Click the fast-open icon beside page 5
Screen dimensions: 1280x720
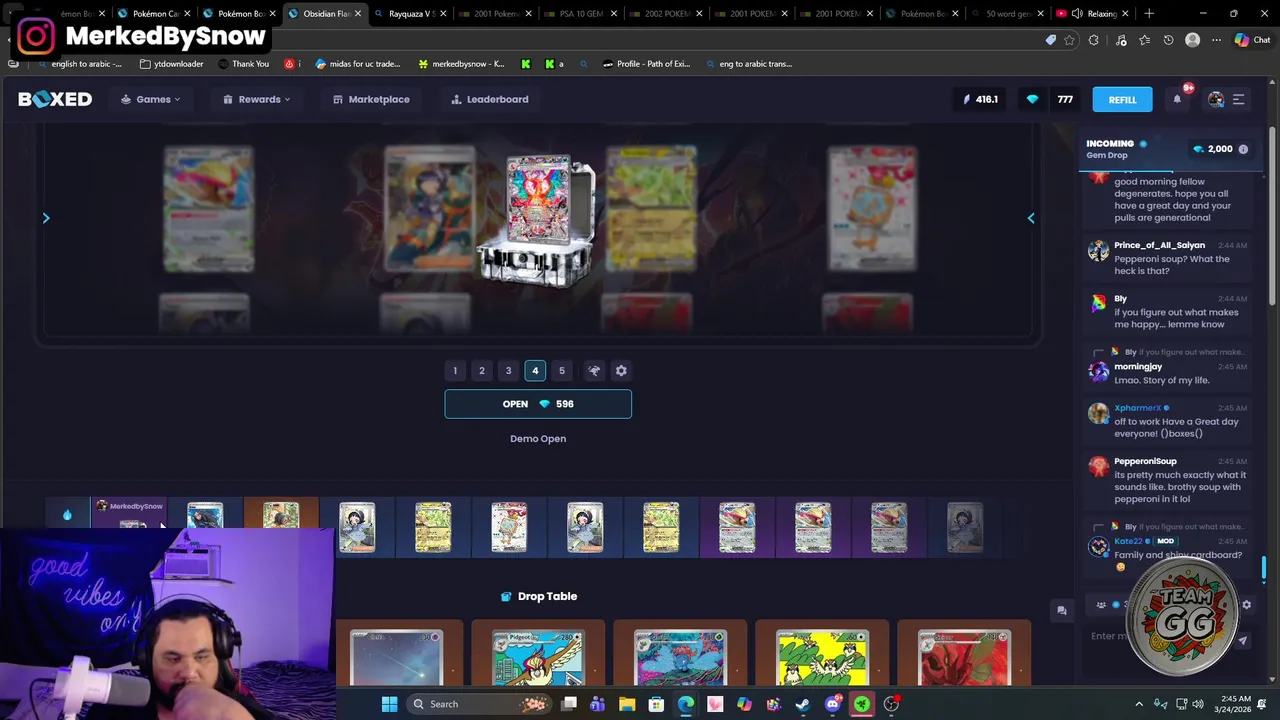pos(594,371)
